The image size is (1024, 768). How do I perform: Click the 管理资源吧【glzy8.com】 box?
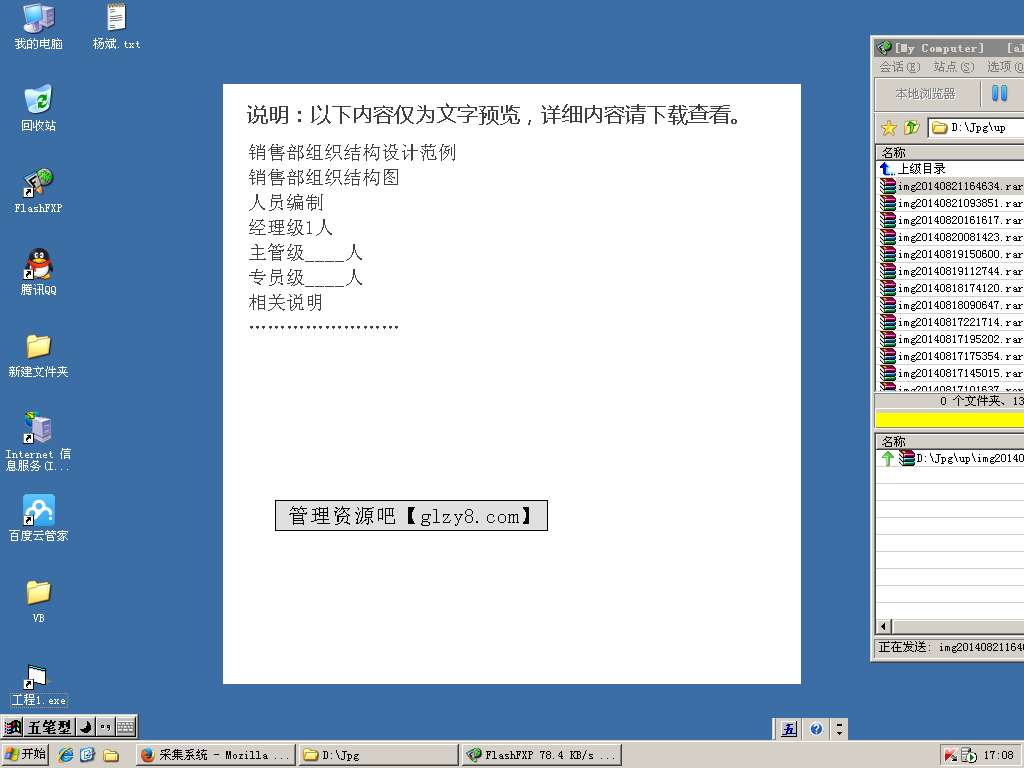(411, 516)
